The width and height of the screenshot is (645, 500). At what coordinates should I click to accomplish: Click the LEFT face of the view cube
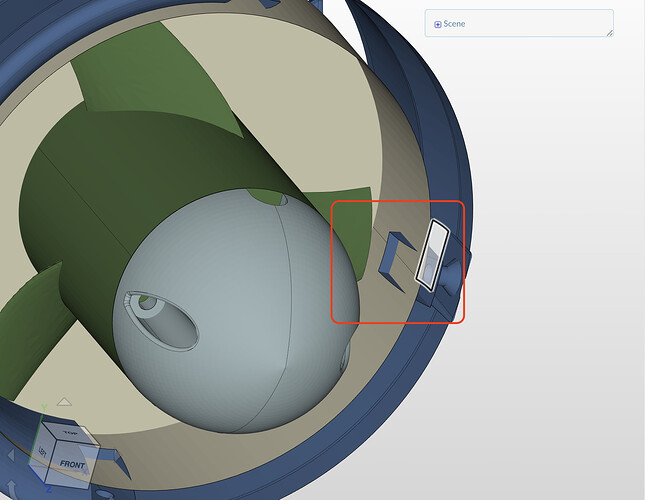click(42, 452)
